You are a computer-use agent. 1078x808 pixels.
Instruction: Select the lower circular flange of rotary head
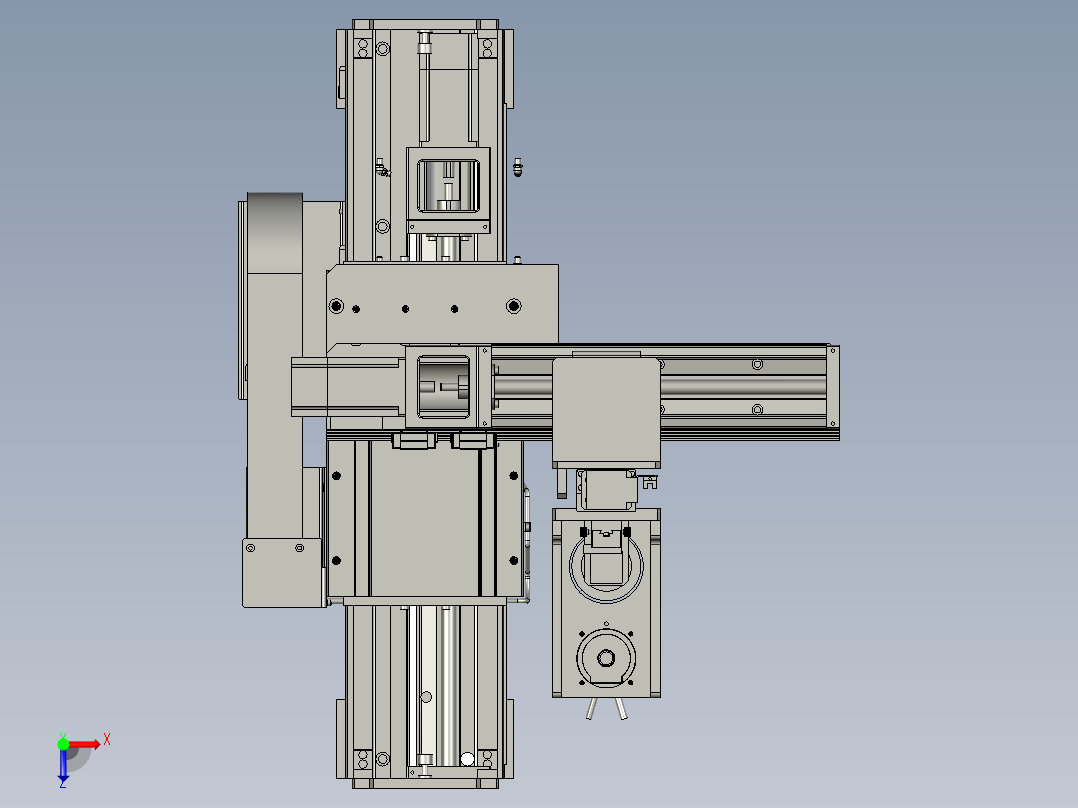(606, 658)
